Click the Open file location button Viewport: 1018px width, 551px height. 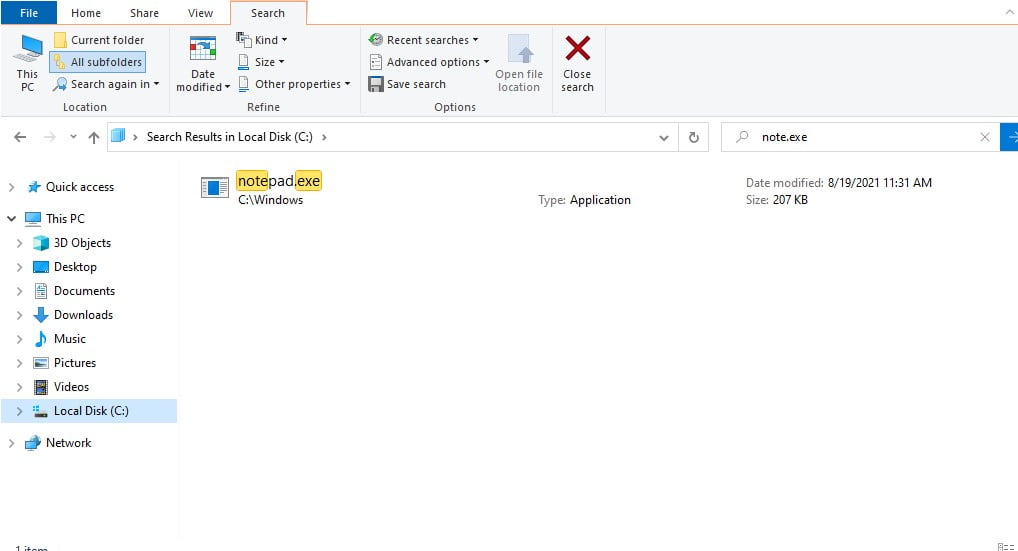point(519,63)
